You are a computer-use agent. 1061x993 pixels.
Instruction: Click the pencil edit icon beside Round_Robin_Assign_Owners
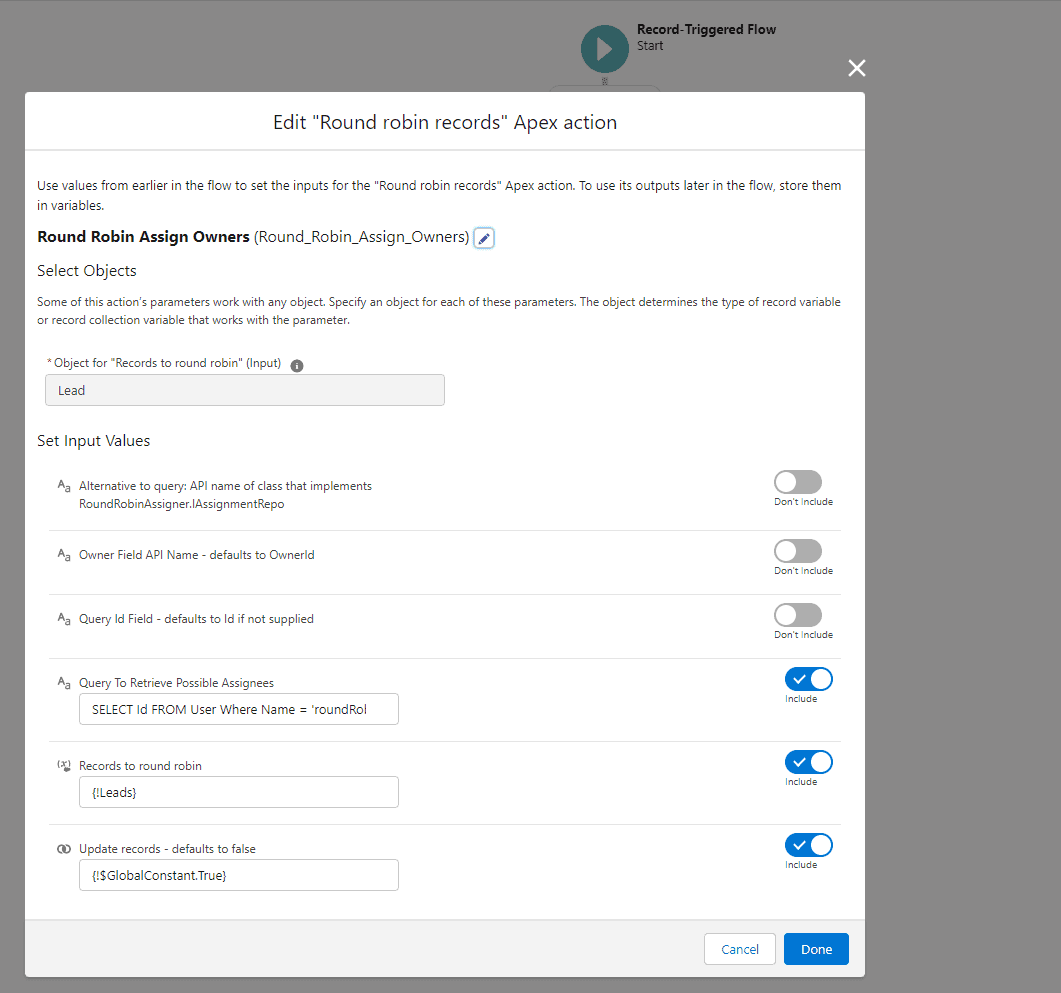pyautogui.click(x=484, y=238)
